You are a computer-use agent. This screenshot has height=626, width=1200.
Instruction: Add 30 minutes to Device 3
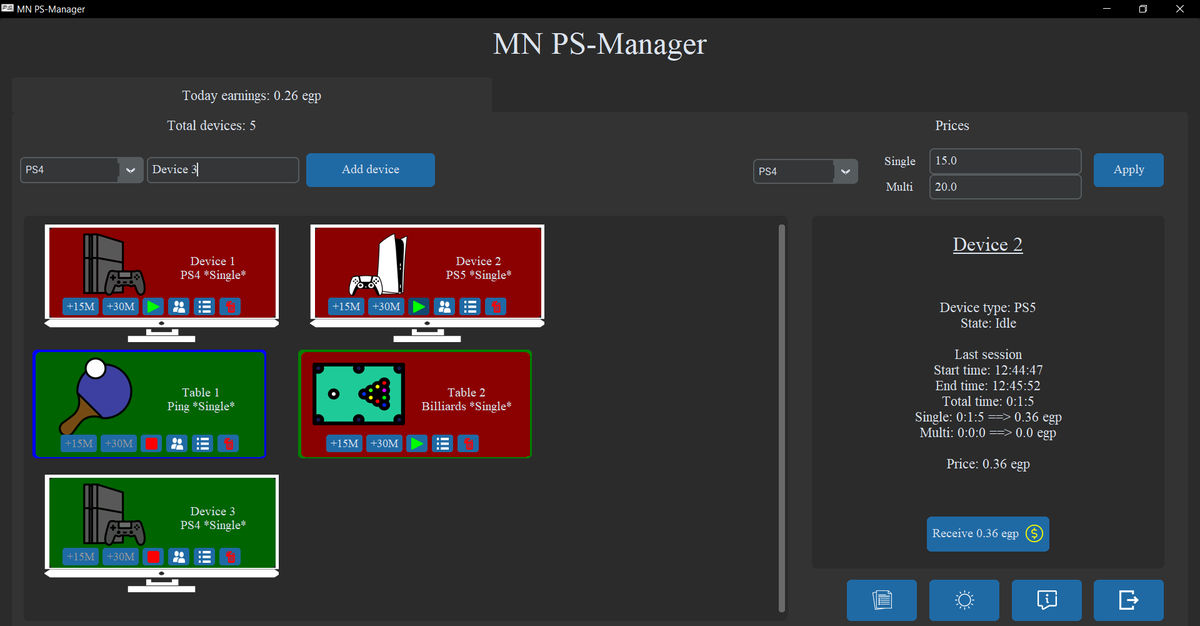coord(120,557)
